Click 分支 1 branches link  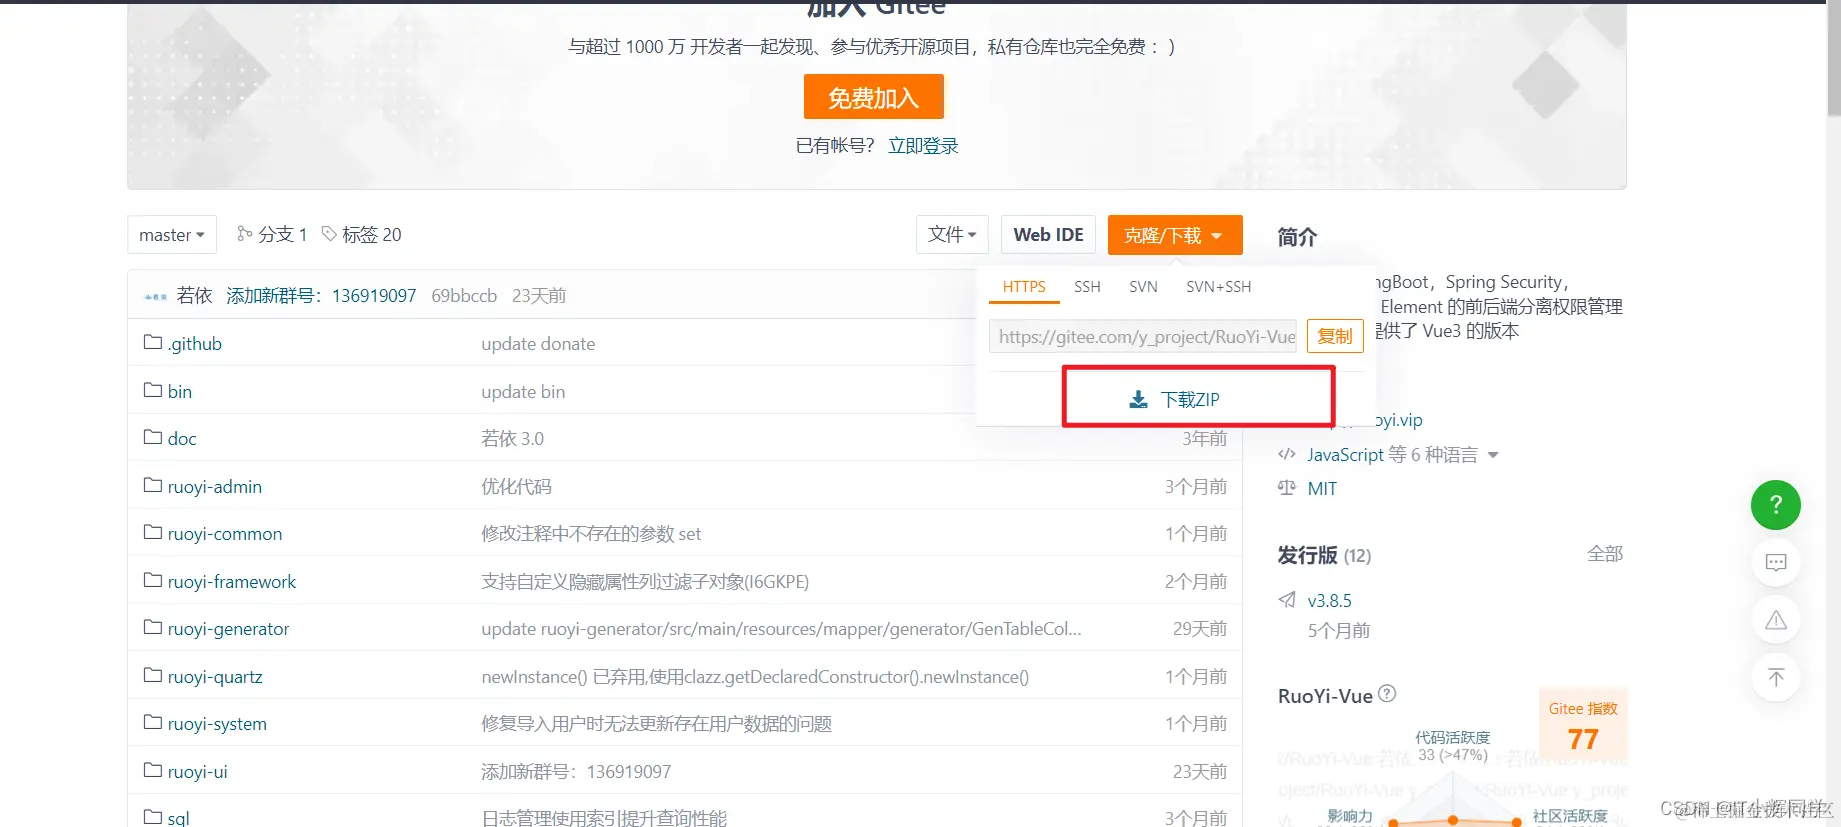click(282, 234)
